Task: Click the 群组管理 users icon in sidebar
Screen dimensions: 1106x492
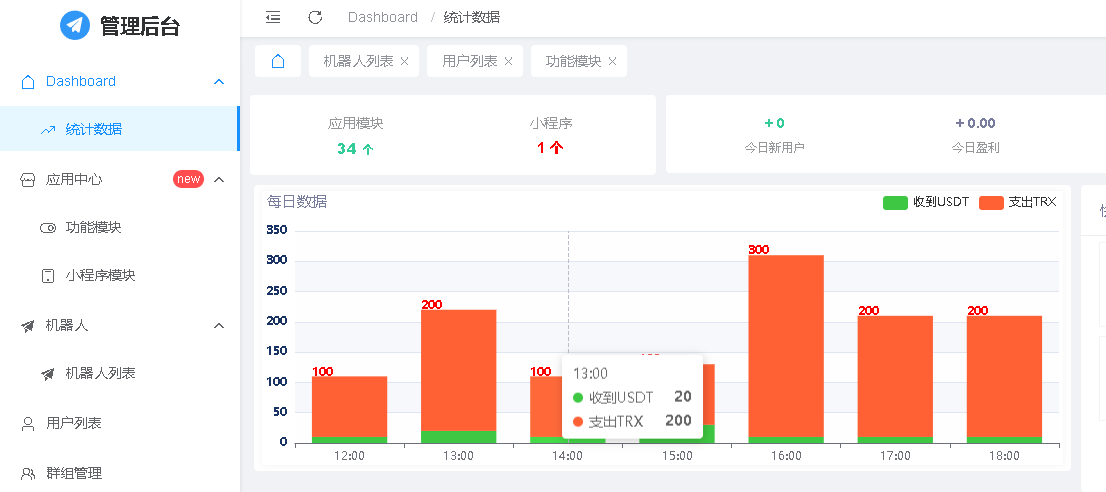Action: click(28, 473)
